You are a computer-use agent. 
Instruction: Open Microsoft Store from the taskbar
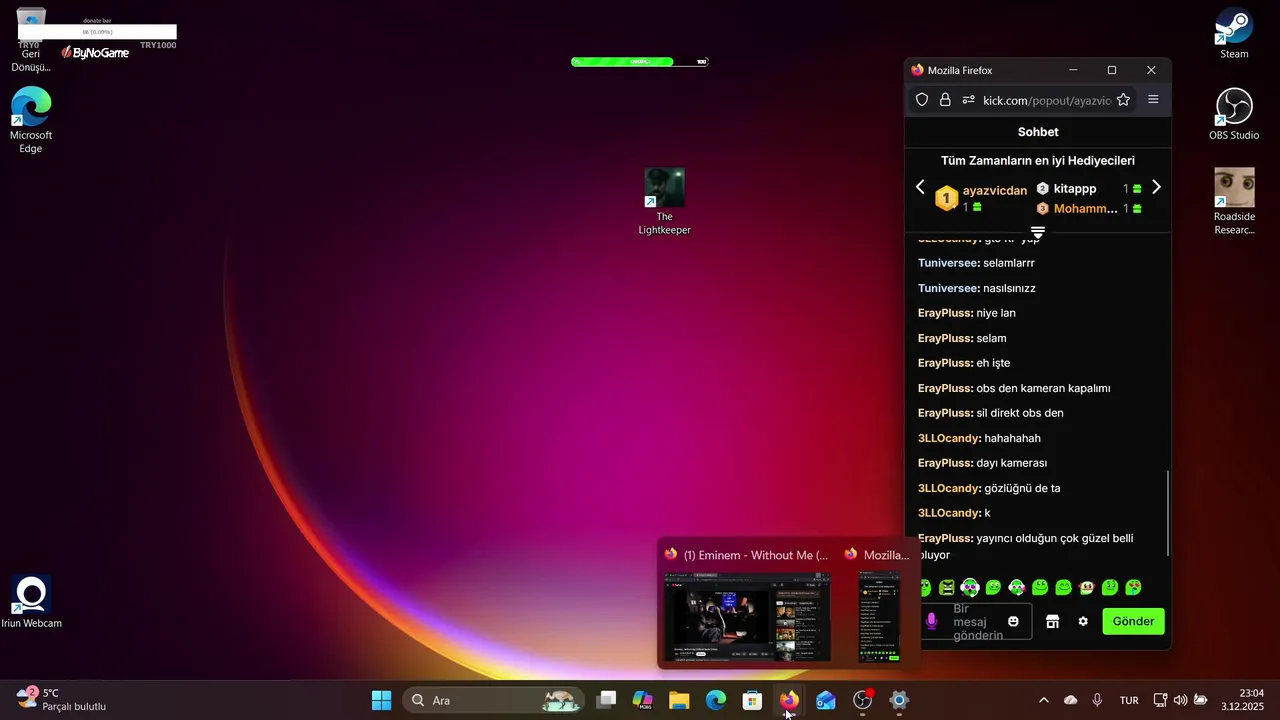tap(753, 700)
